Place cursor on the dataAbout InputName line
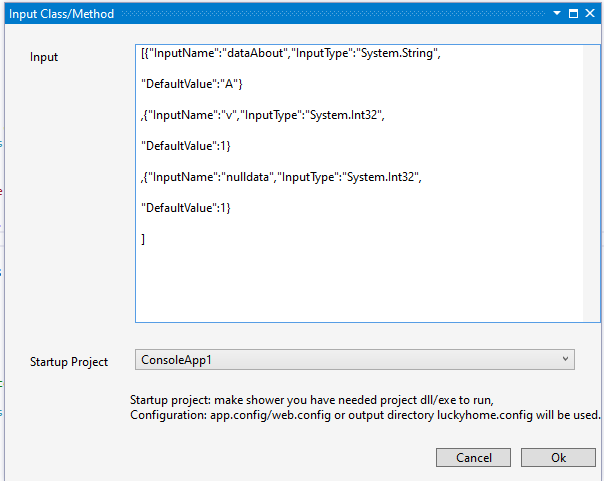The width and height of the screenshot is (604, 481). pos(290,53)
